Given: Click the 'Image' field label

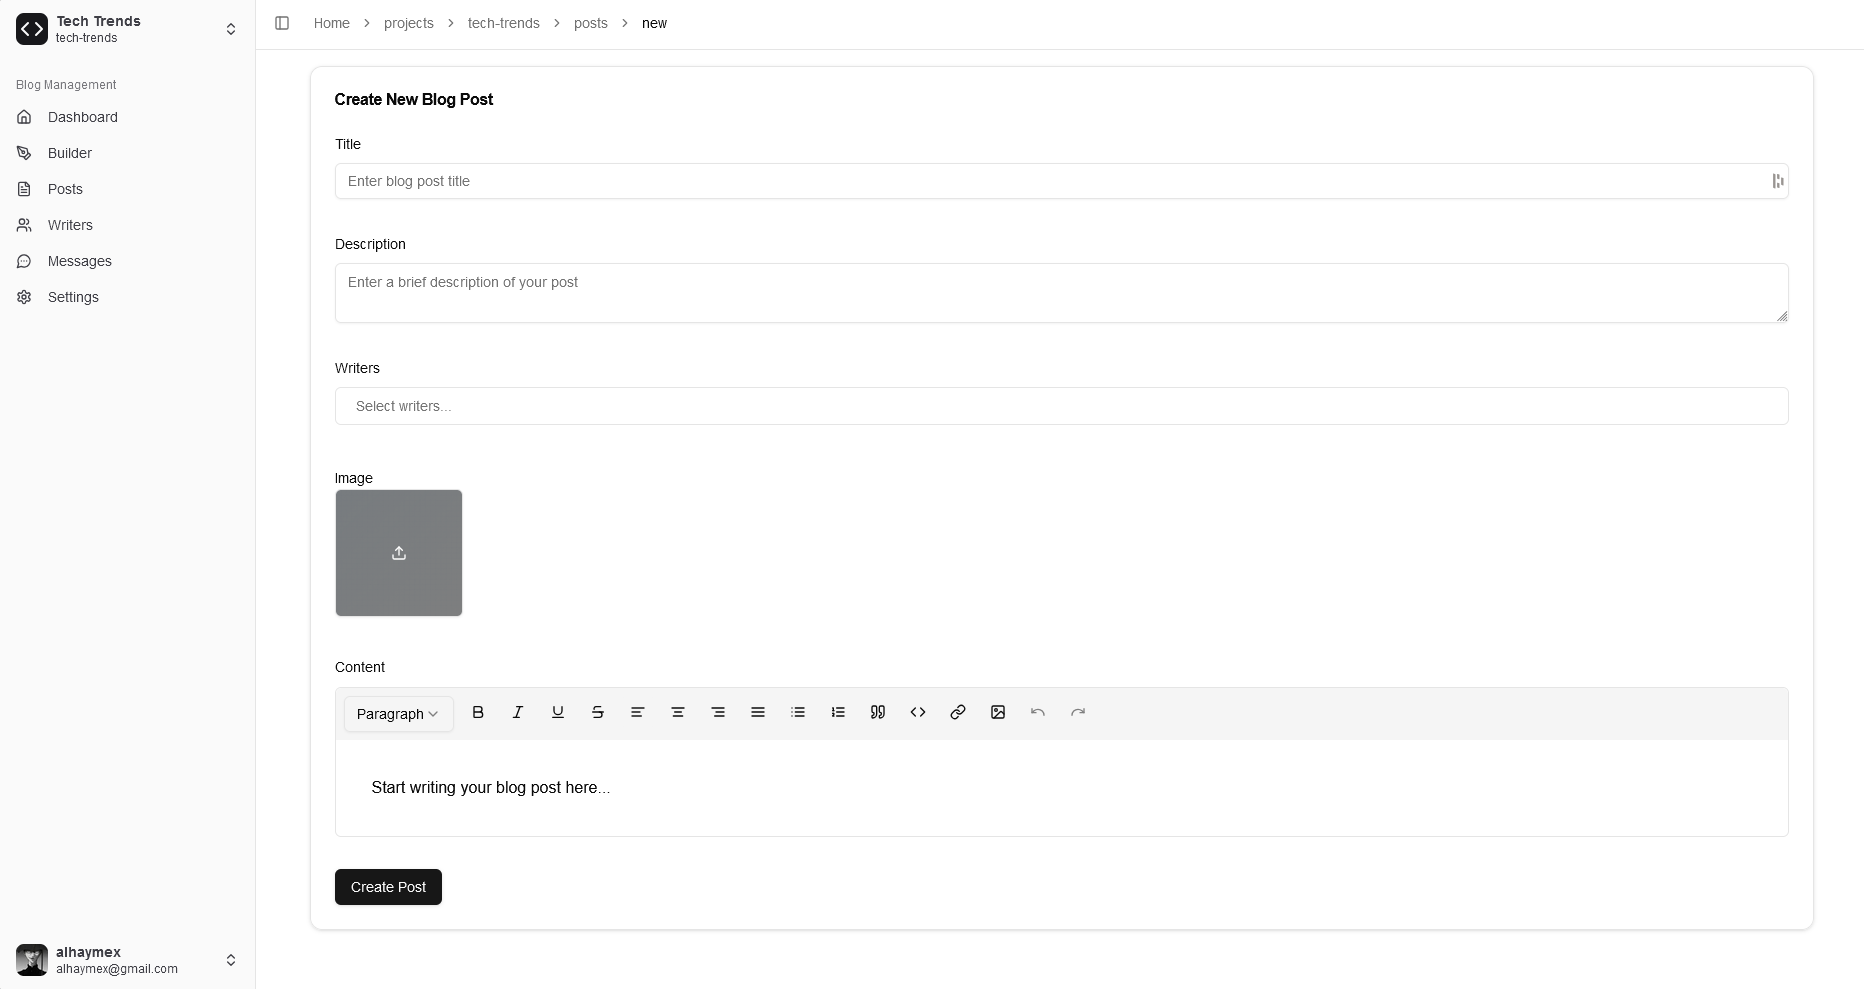Looking at the screenshot, I should (x=354, y=478).
